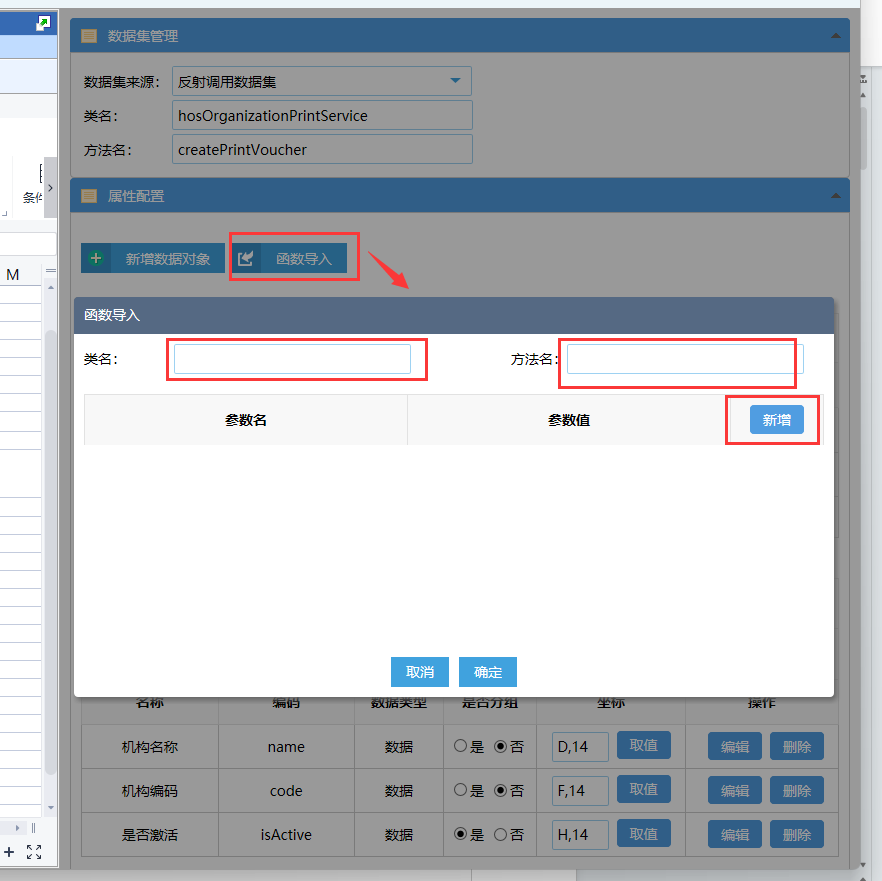This screenshot has width=882, height=881.
Task: Click the 类名 input field in dialog
Action: pyautogui.click(x=292, y=359)
